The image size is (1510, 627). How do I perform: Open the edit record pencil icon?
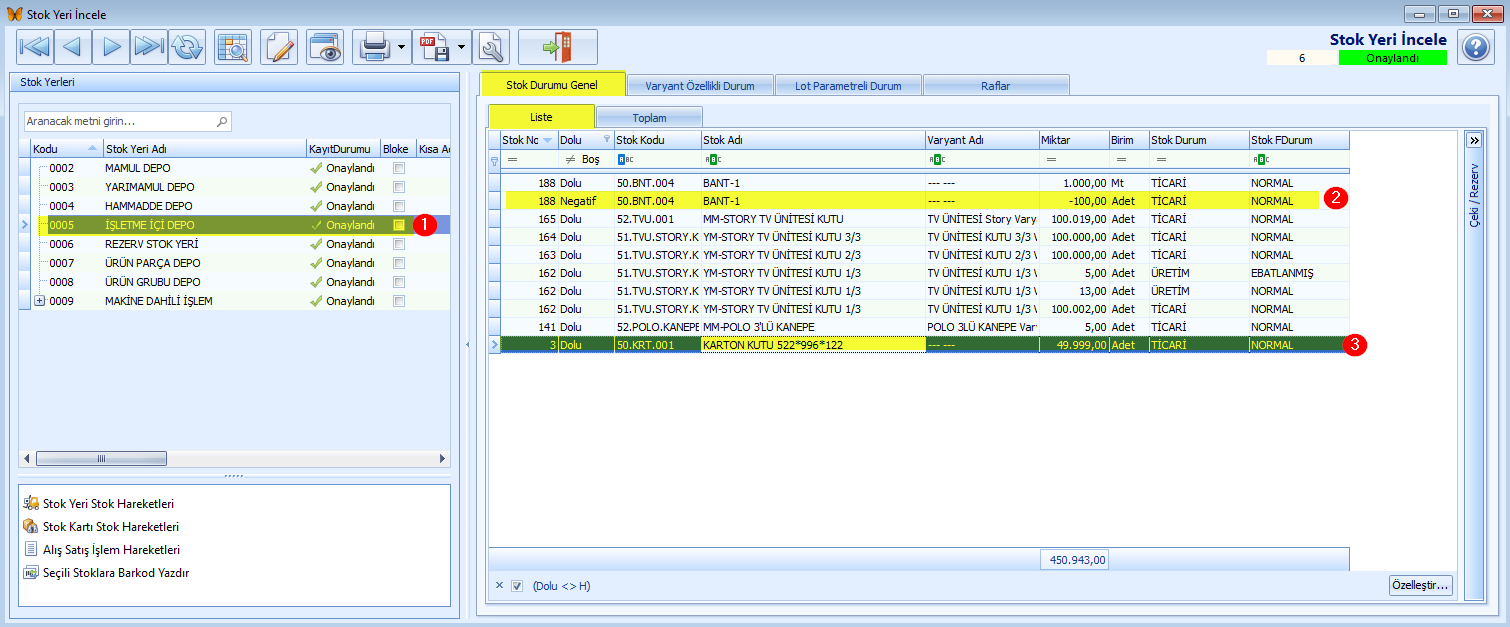point(279,47)
